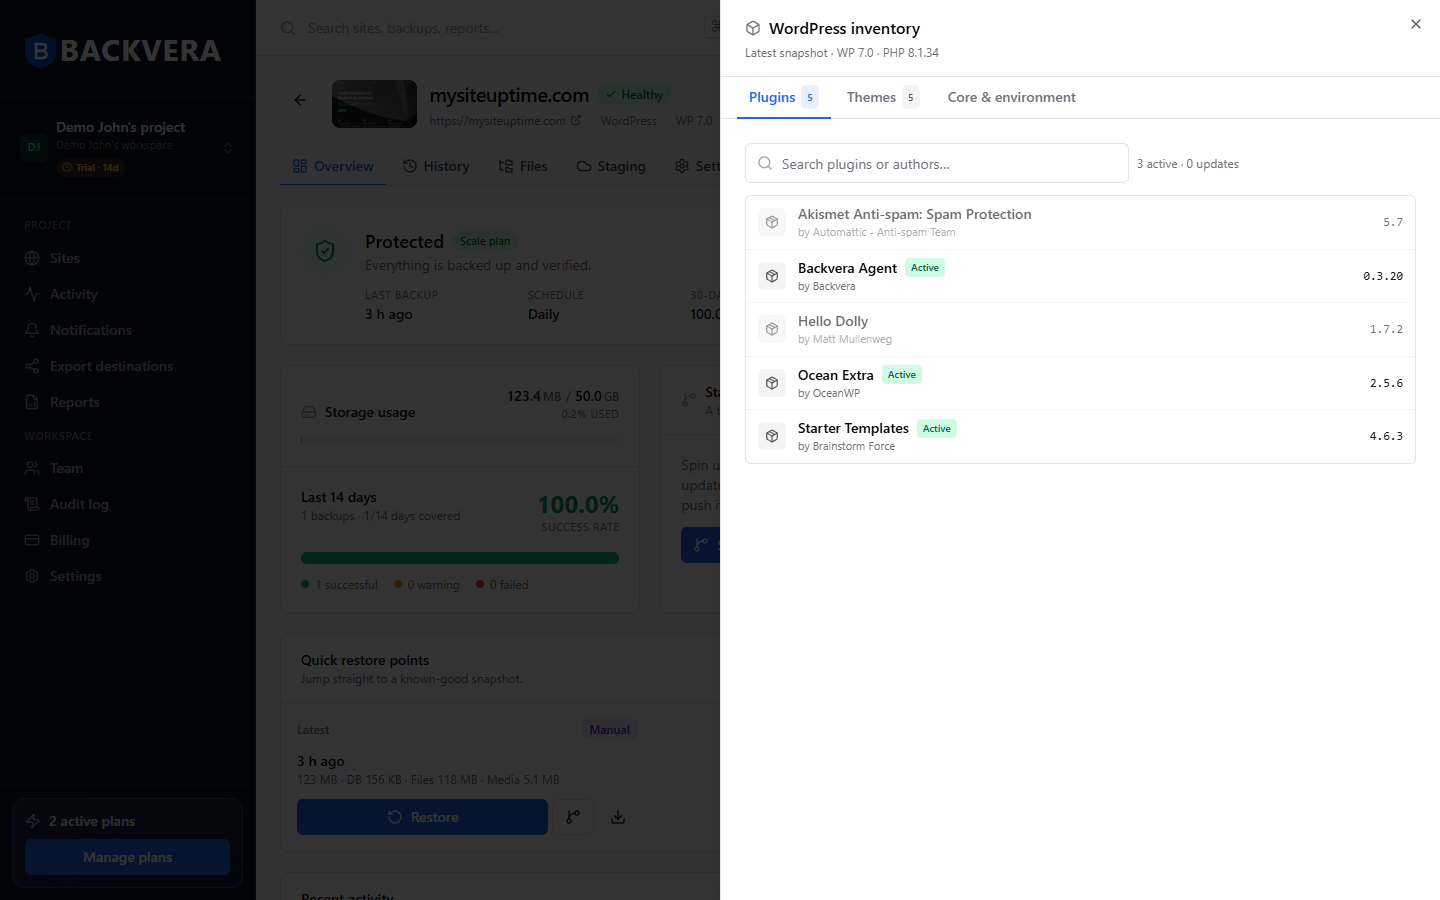Click the Active badge next to Ocean Extra

click(902, 374)
